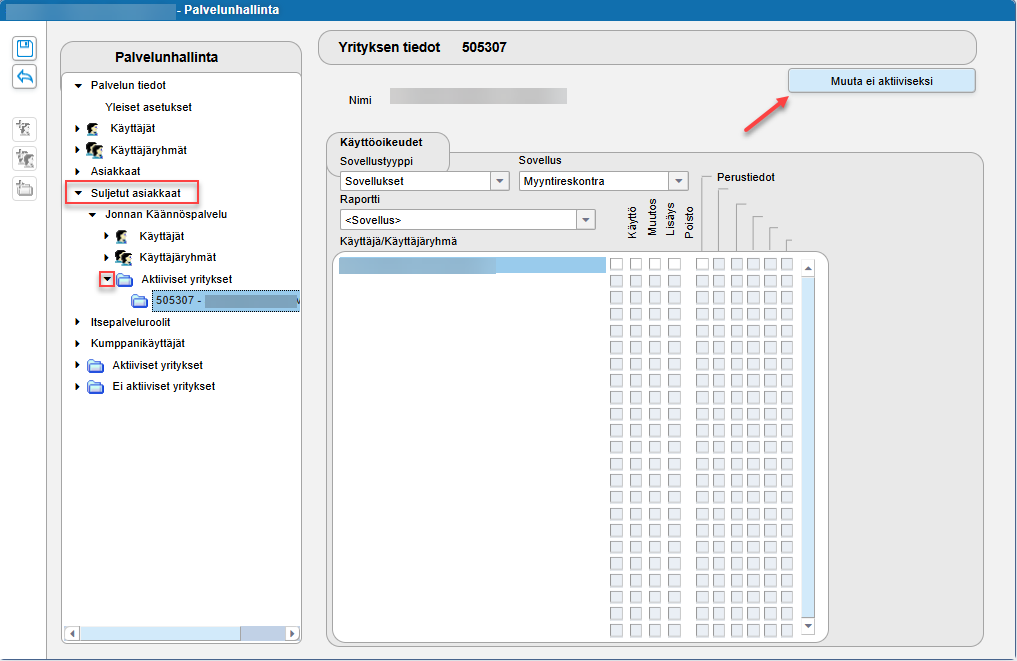Click Kumppanikäyttäjät label
The height and width of the screenshot is (661, 1017).
(x=138, y=344)
